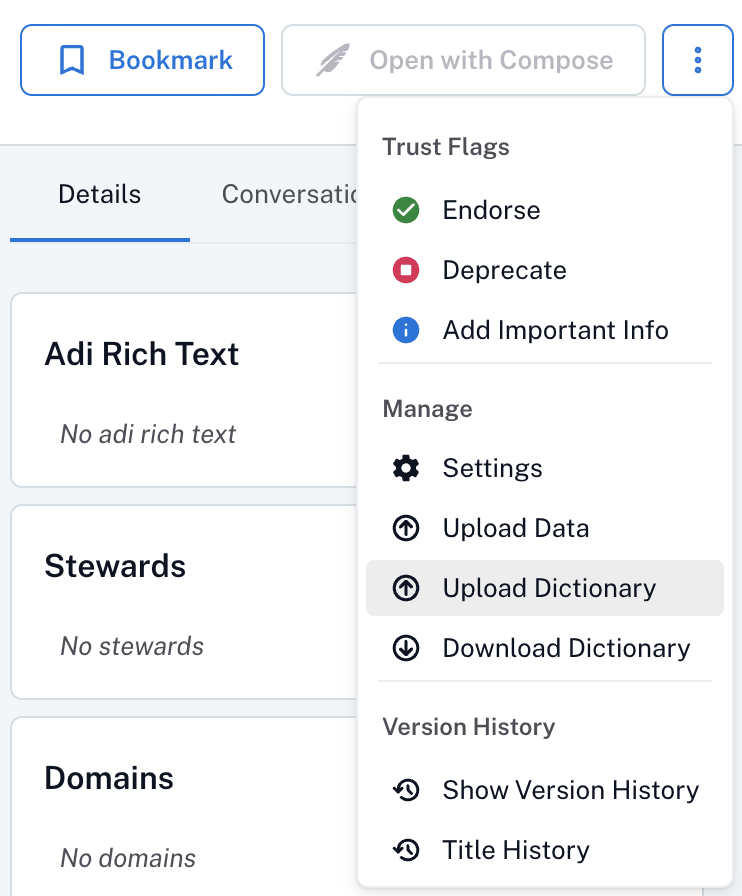742x896 pixels.
Task: Click the No adi rich text placeholder
Action: (148, 434)
